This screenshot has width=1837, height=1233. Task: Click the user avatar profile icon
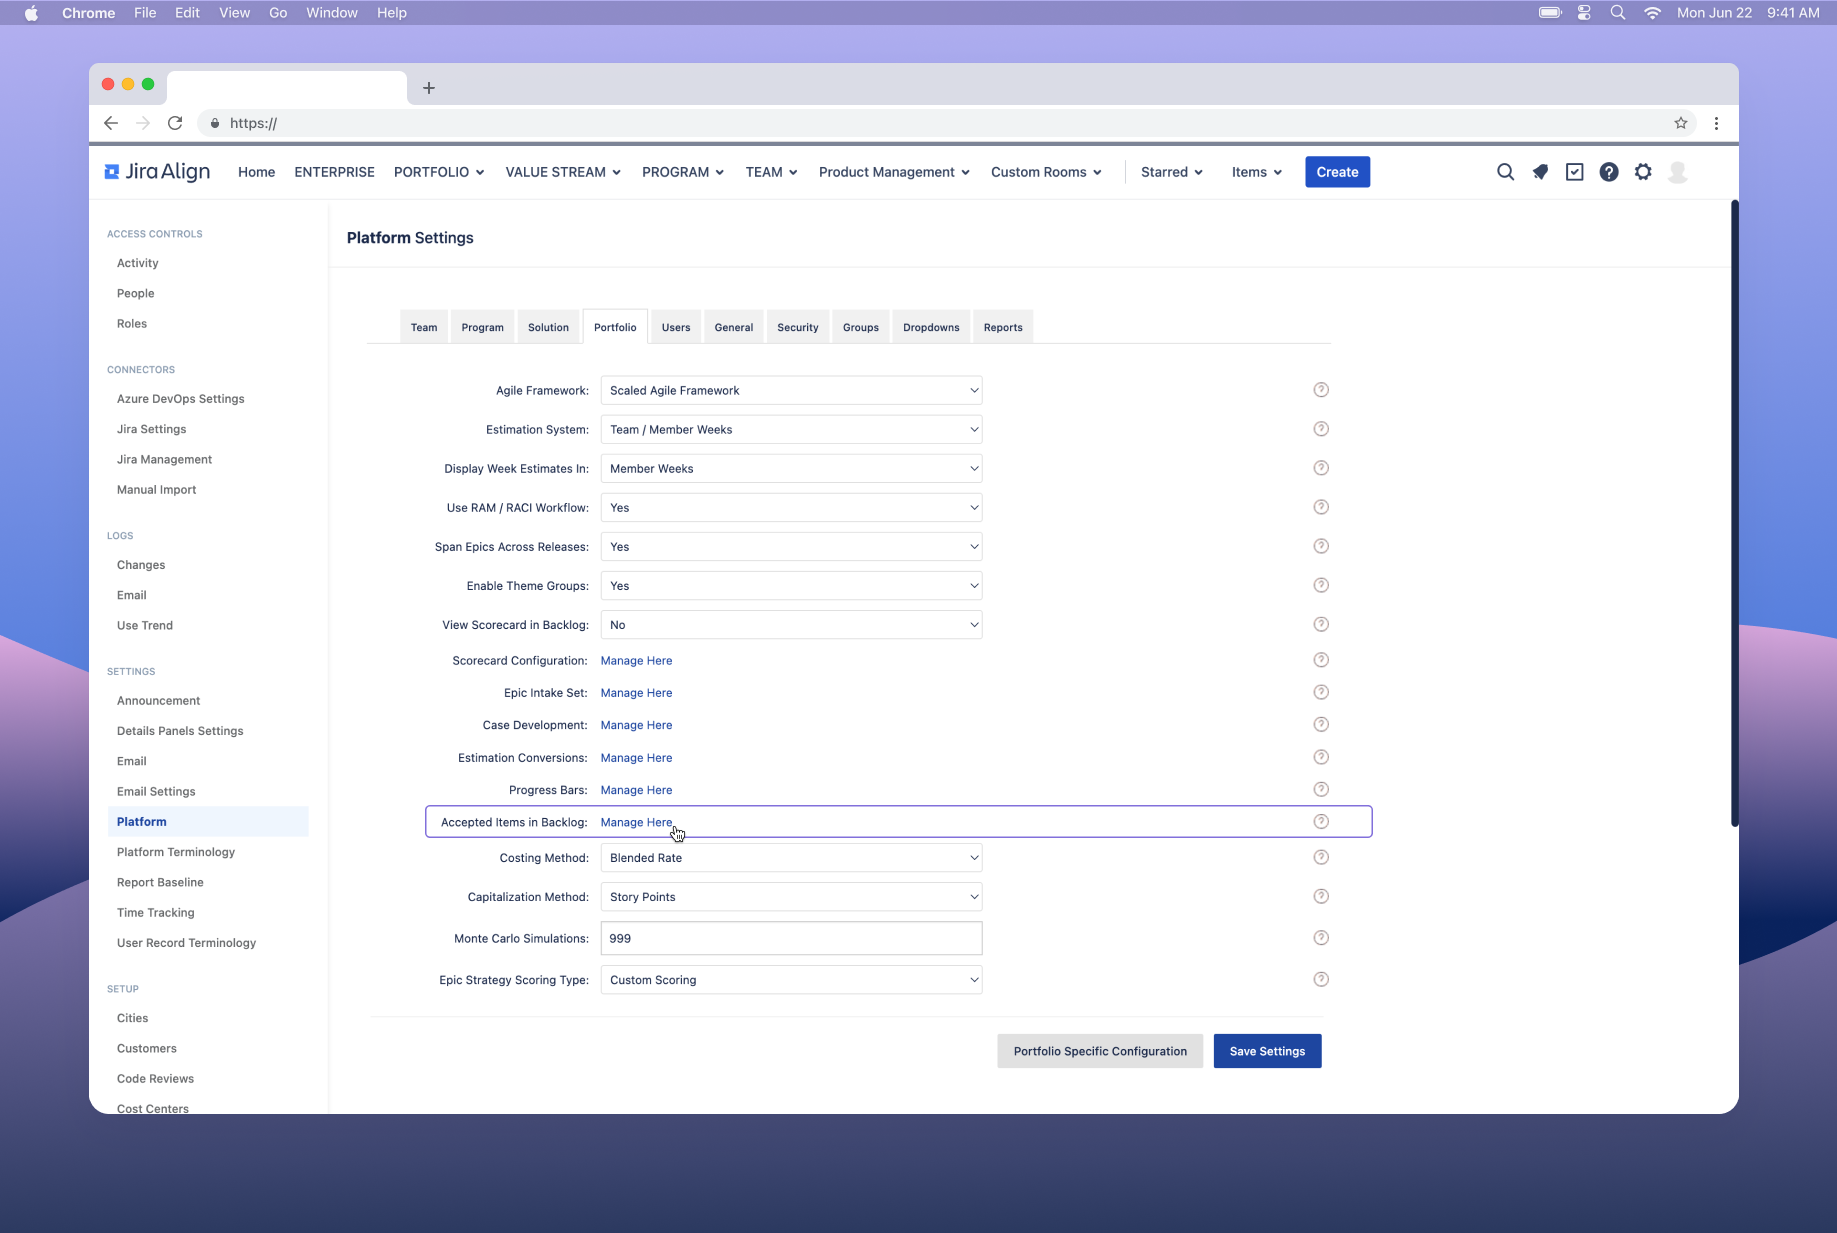pos(1678,172)
